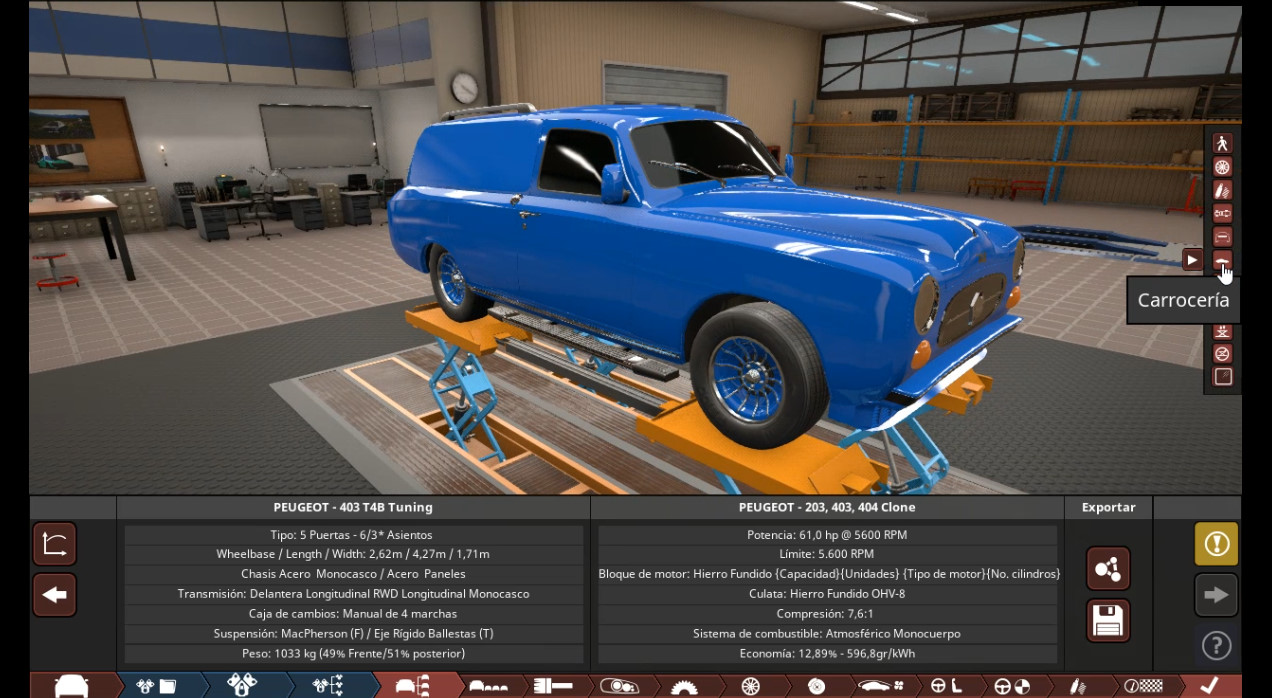Screen dimensions: 1272x698
Task: Click the 'Peso: 1033 kg' row
Action: click(x=353, y=654)
